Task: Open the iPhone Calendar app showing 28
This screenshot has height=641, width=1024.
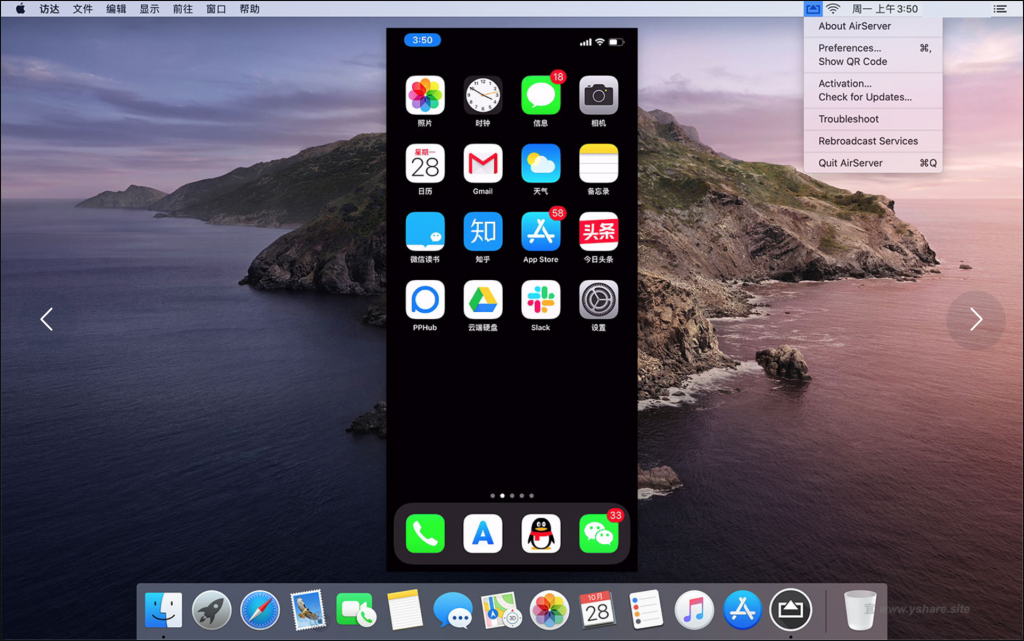Action: 425,163
